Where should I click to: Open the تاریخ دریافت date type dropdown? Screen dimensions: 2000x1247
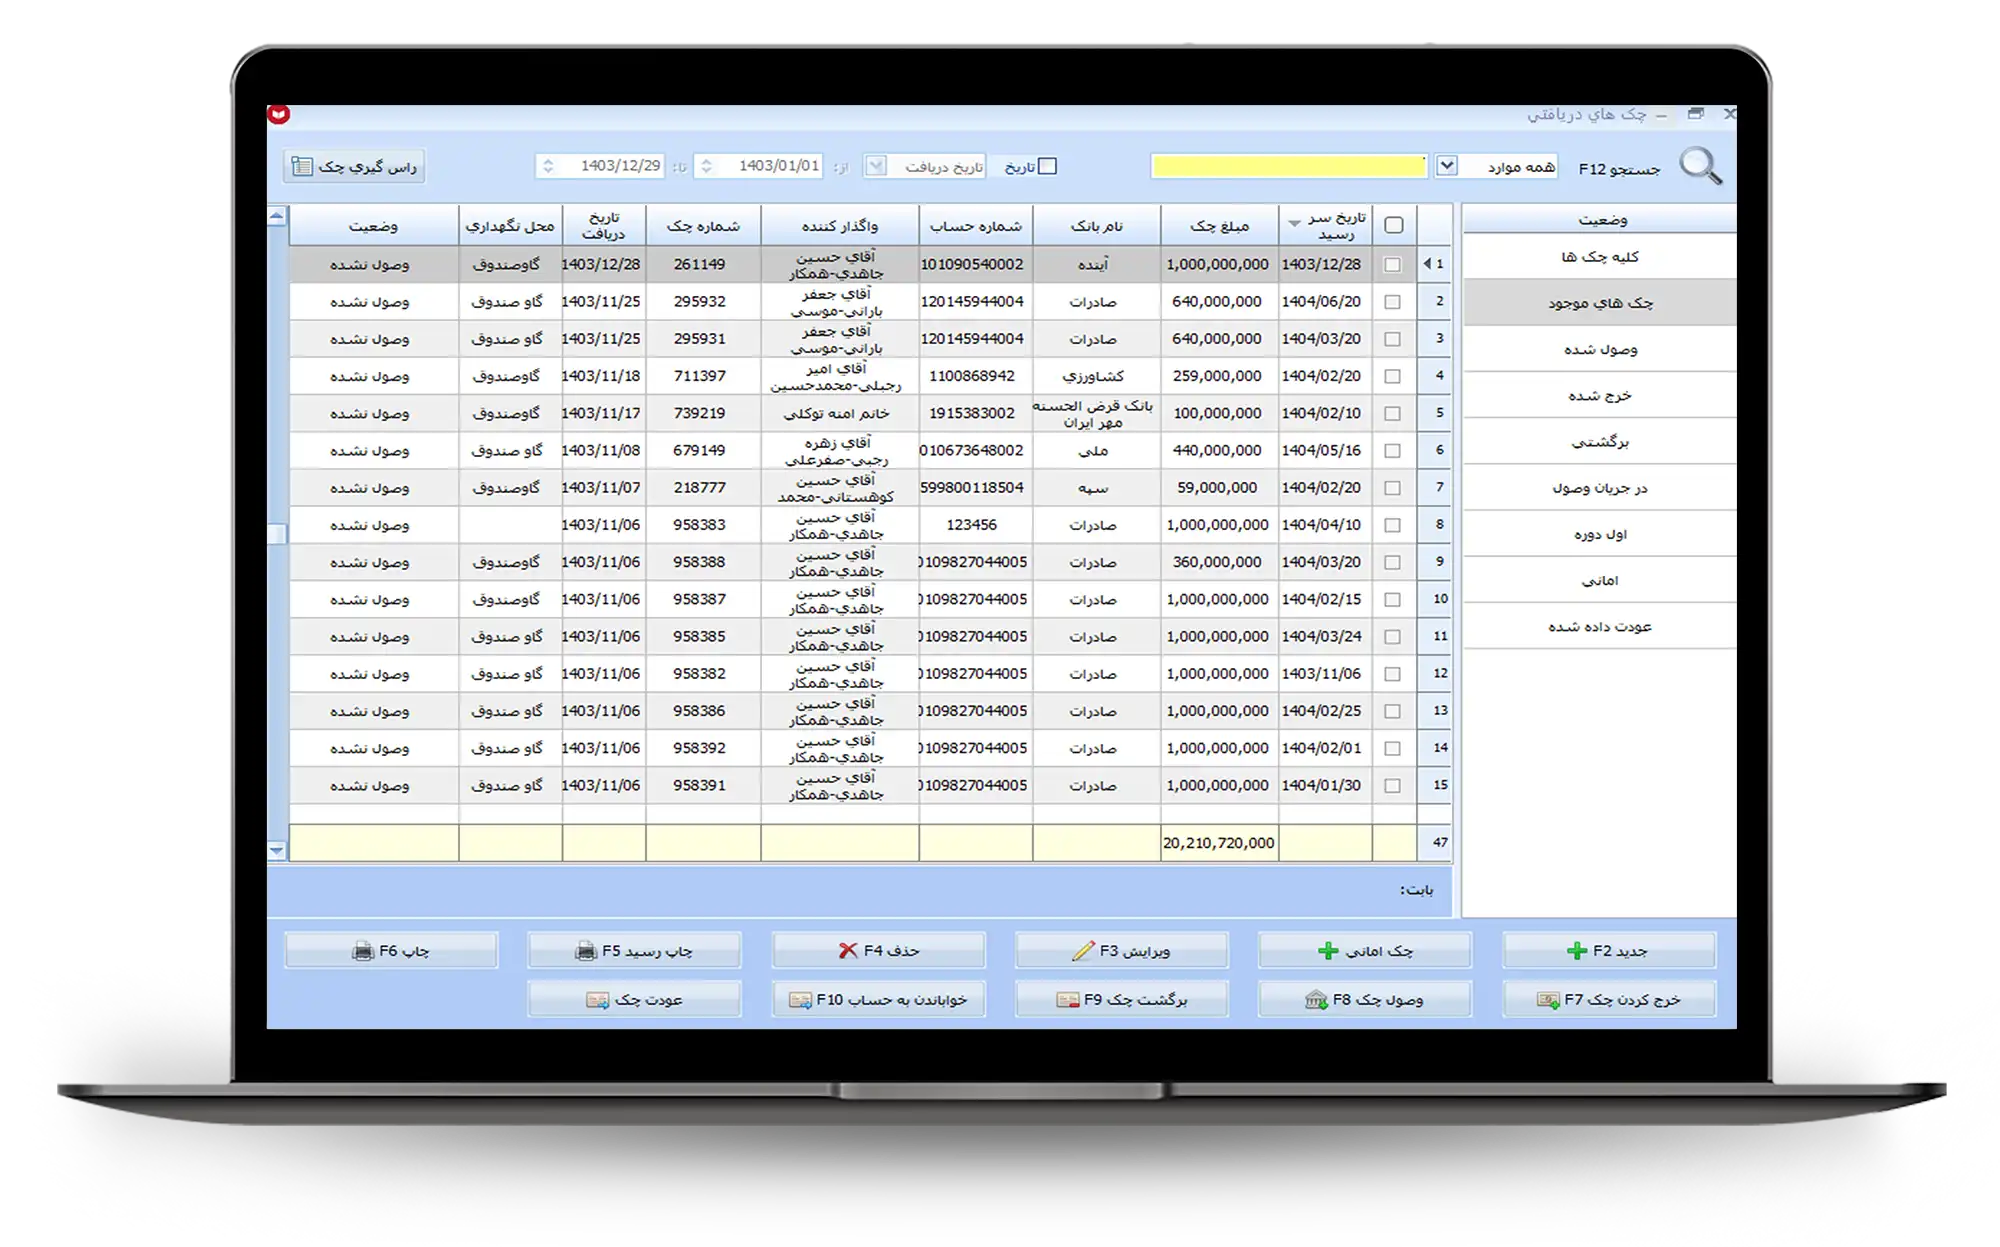tap(875, 166)
